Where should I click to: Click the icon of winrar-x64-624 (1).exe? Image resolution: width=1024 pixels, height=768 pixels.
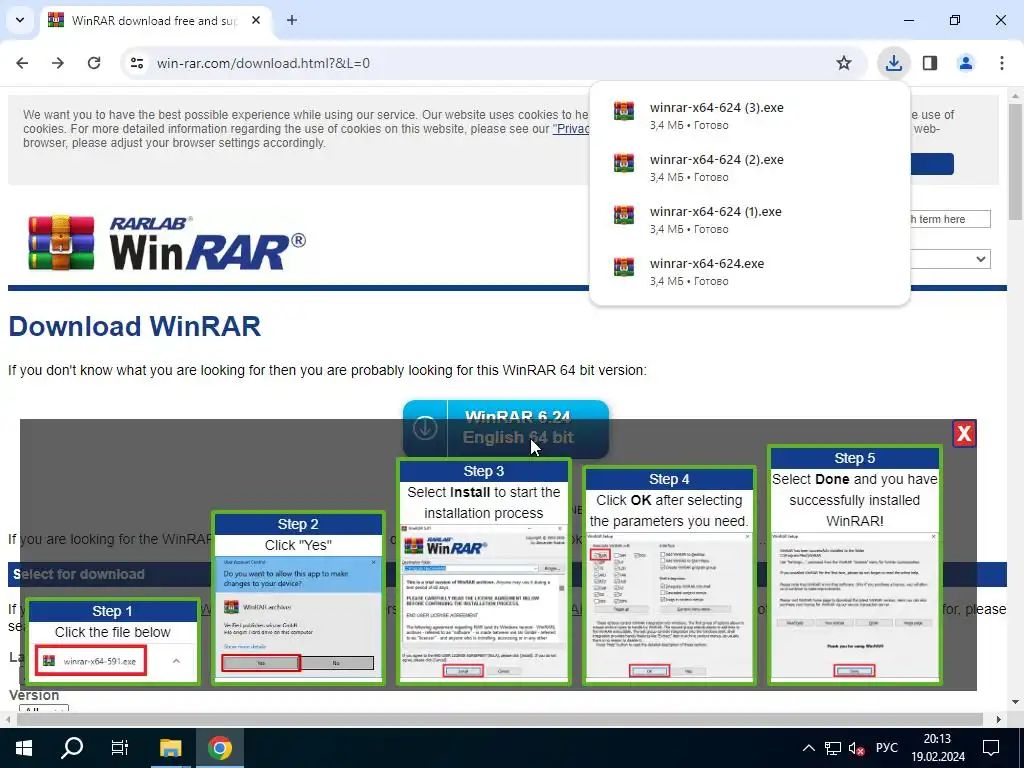pyautogui.click(x=624, y=215)
